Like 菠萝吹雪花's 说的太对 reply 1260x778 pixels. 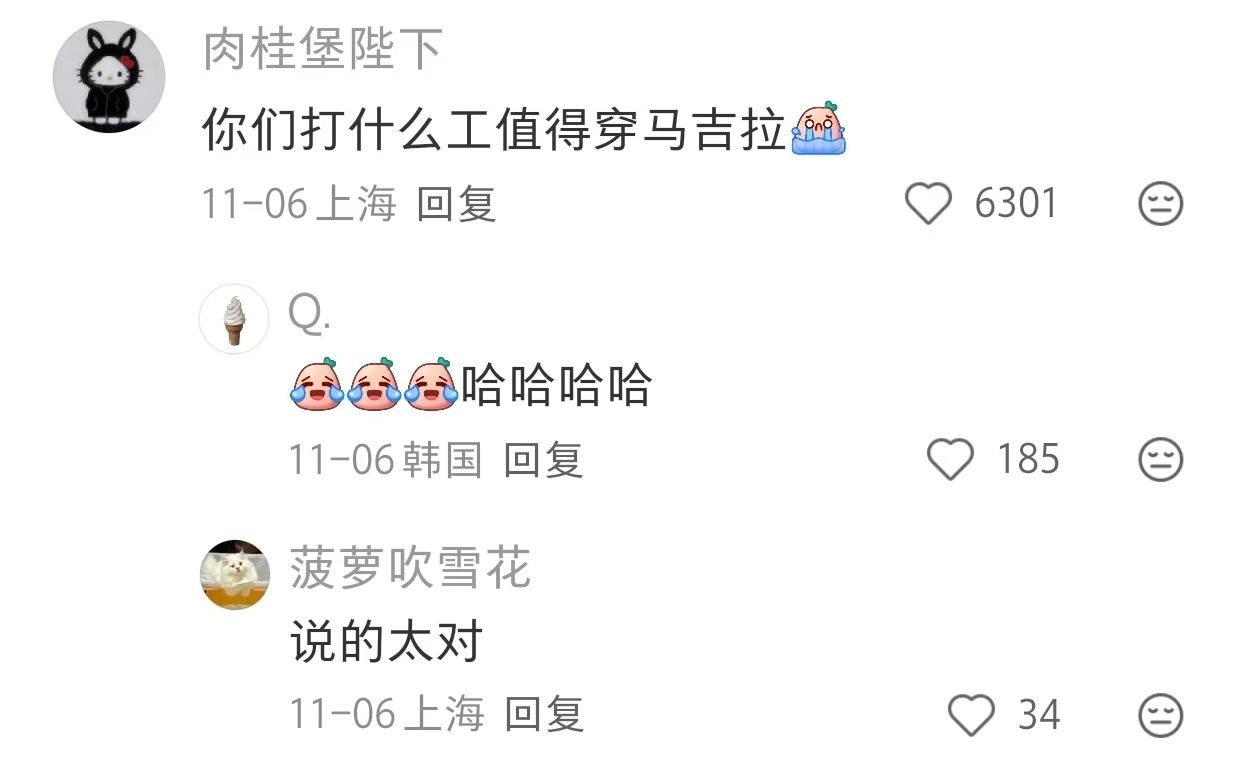[x=971, y=715]
